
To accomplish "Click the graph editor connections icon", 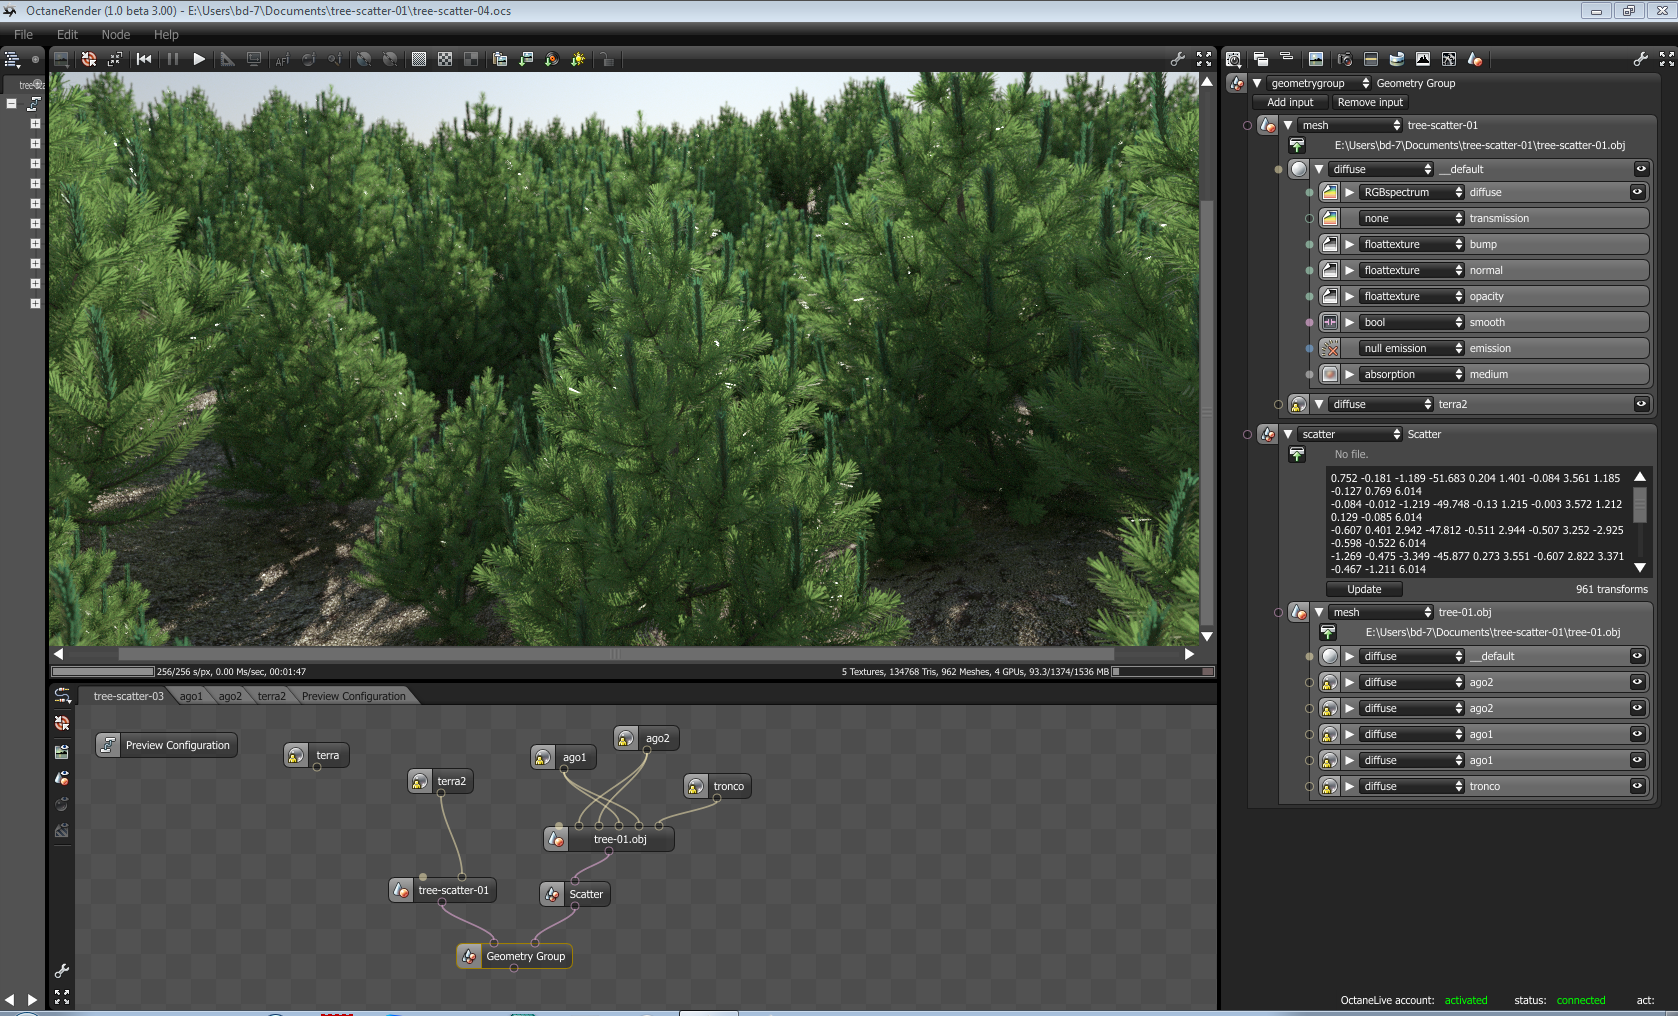I will pos(62,696).
